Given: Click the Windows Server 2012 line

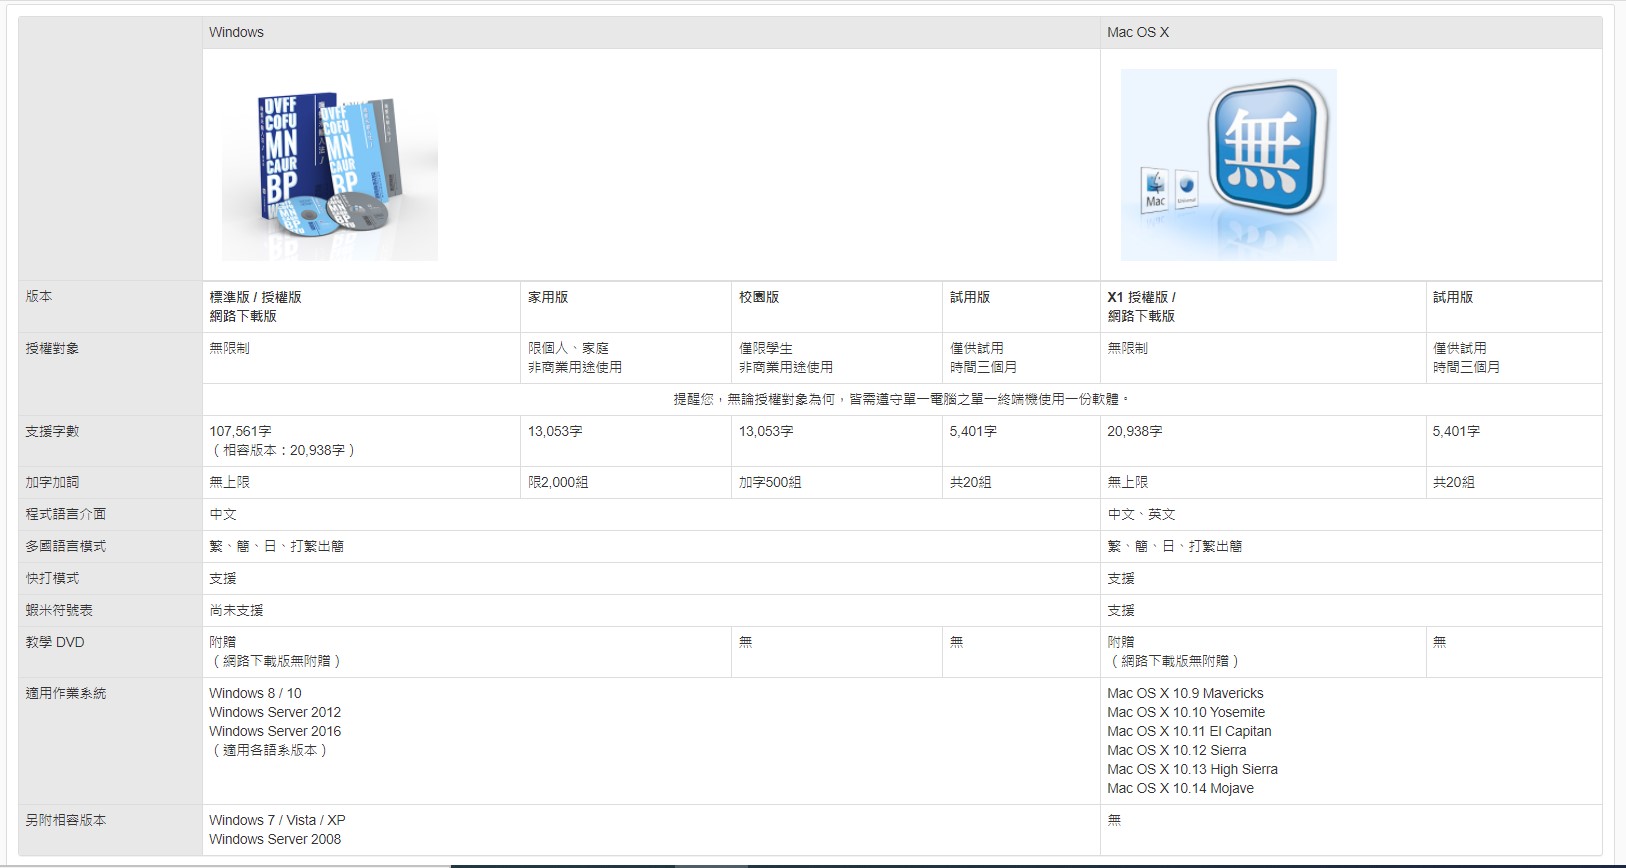Looking at the screenshot, I should coord(275,712).
